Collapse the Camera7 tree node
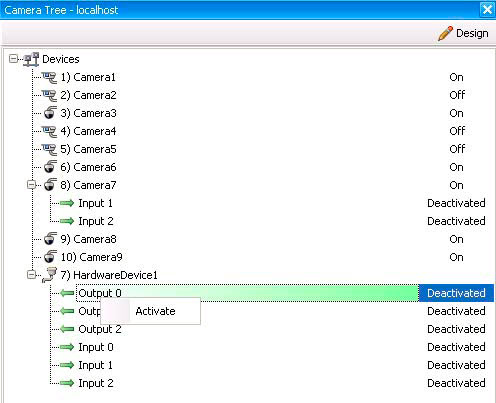 pyautogui.click(x=31, y=185)
